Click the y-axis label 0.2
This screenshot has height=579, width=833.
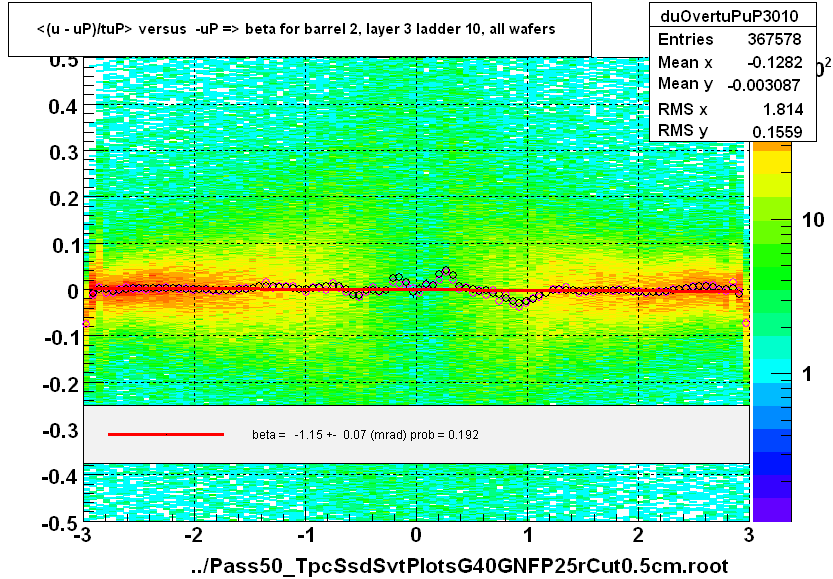pos(64,199)
